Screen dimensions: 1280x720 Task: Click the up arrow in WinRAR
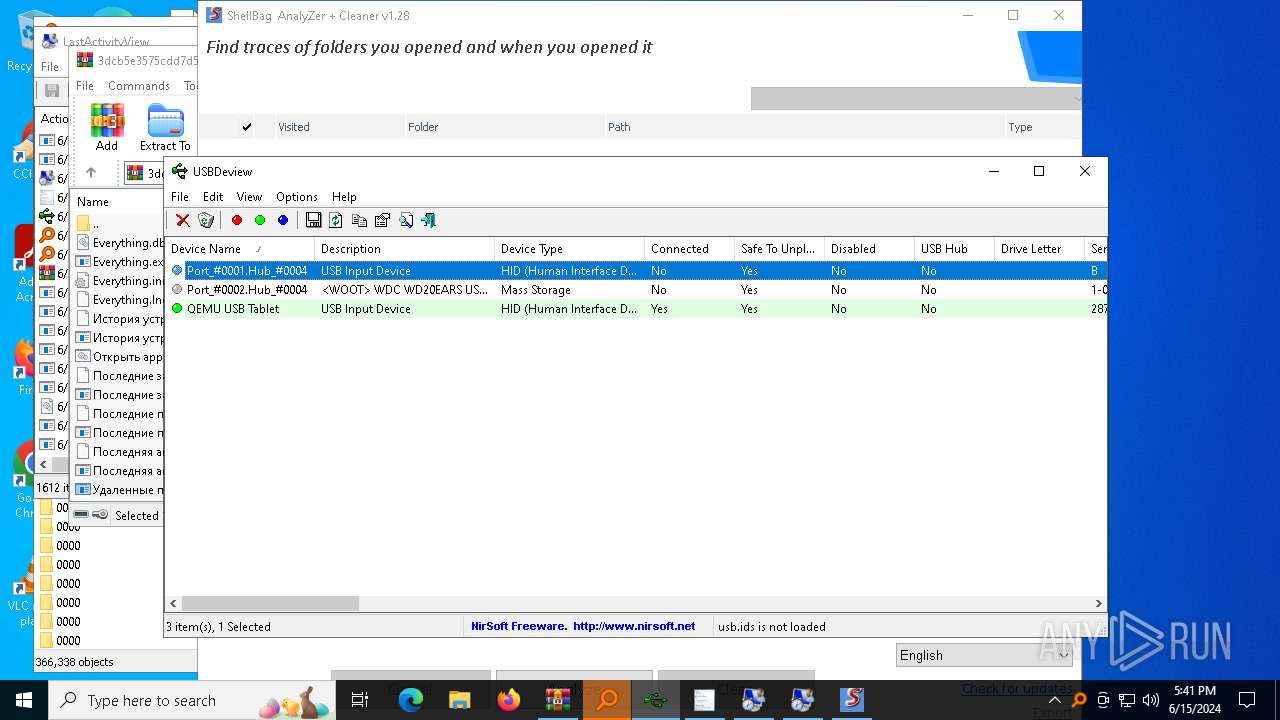coord(90,172)
